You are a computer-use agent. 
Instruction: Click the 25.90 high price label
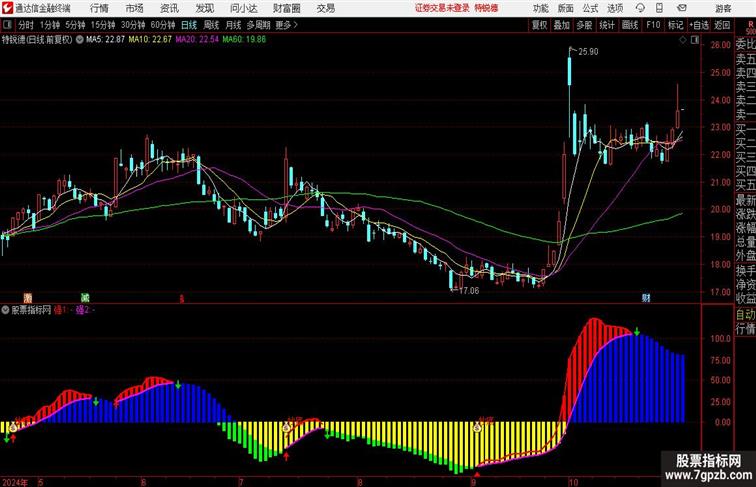pyautogui.click(x=588, y=52)
